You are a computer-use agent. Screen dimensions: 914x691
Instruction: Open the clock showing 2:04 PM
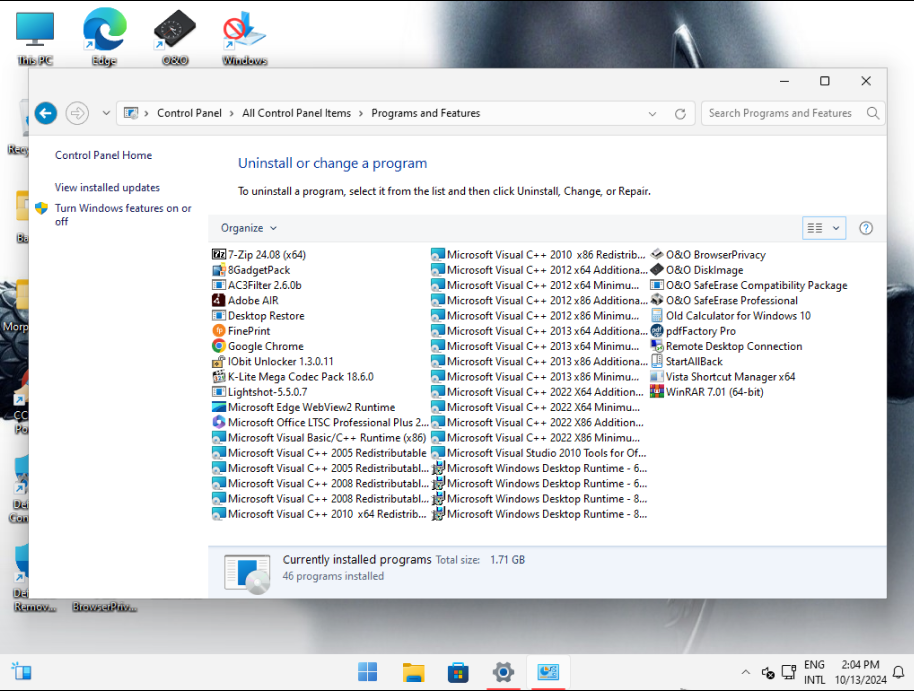click(860, 672)
